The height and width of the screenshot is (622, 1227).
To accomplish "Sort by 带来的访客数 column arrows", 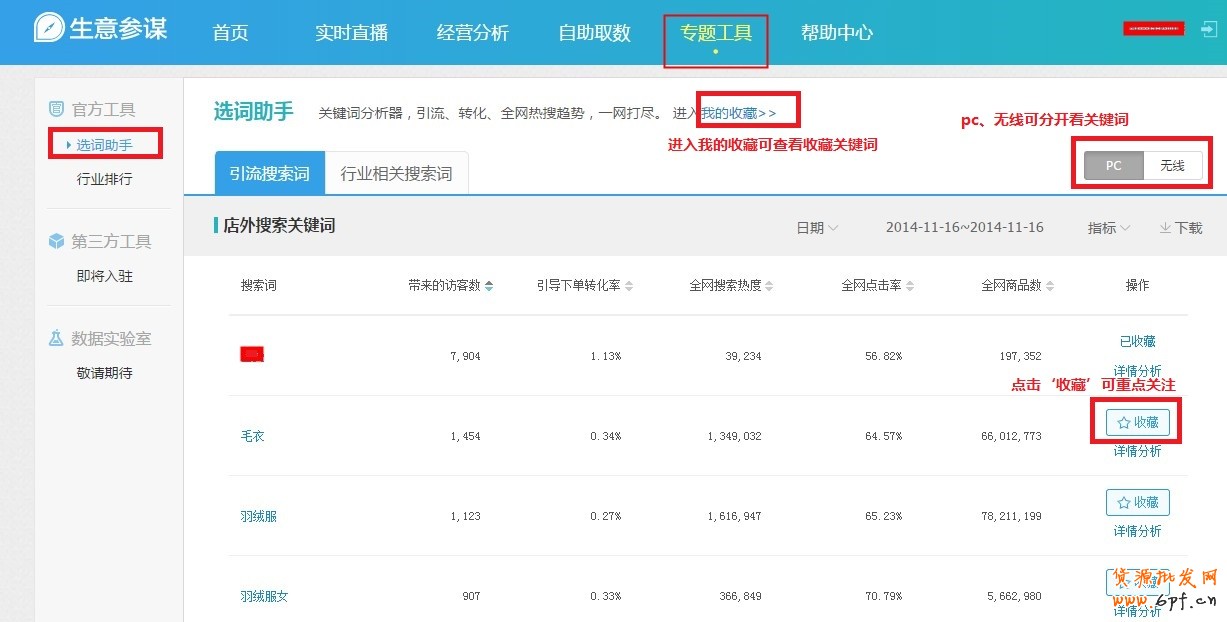I will 489,286.
